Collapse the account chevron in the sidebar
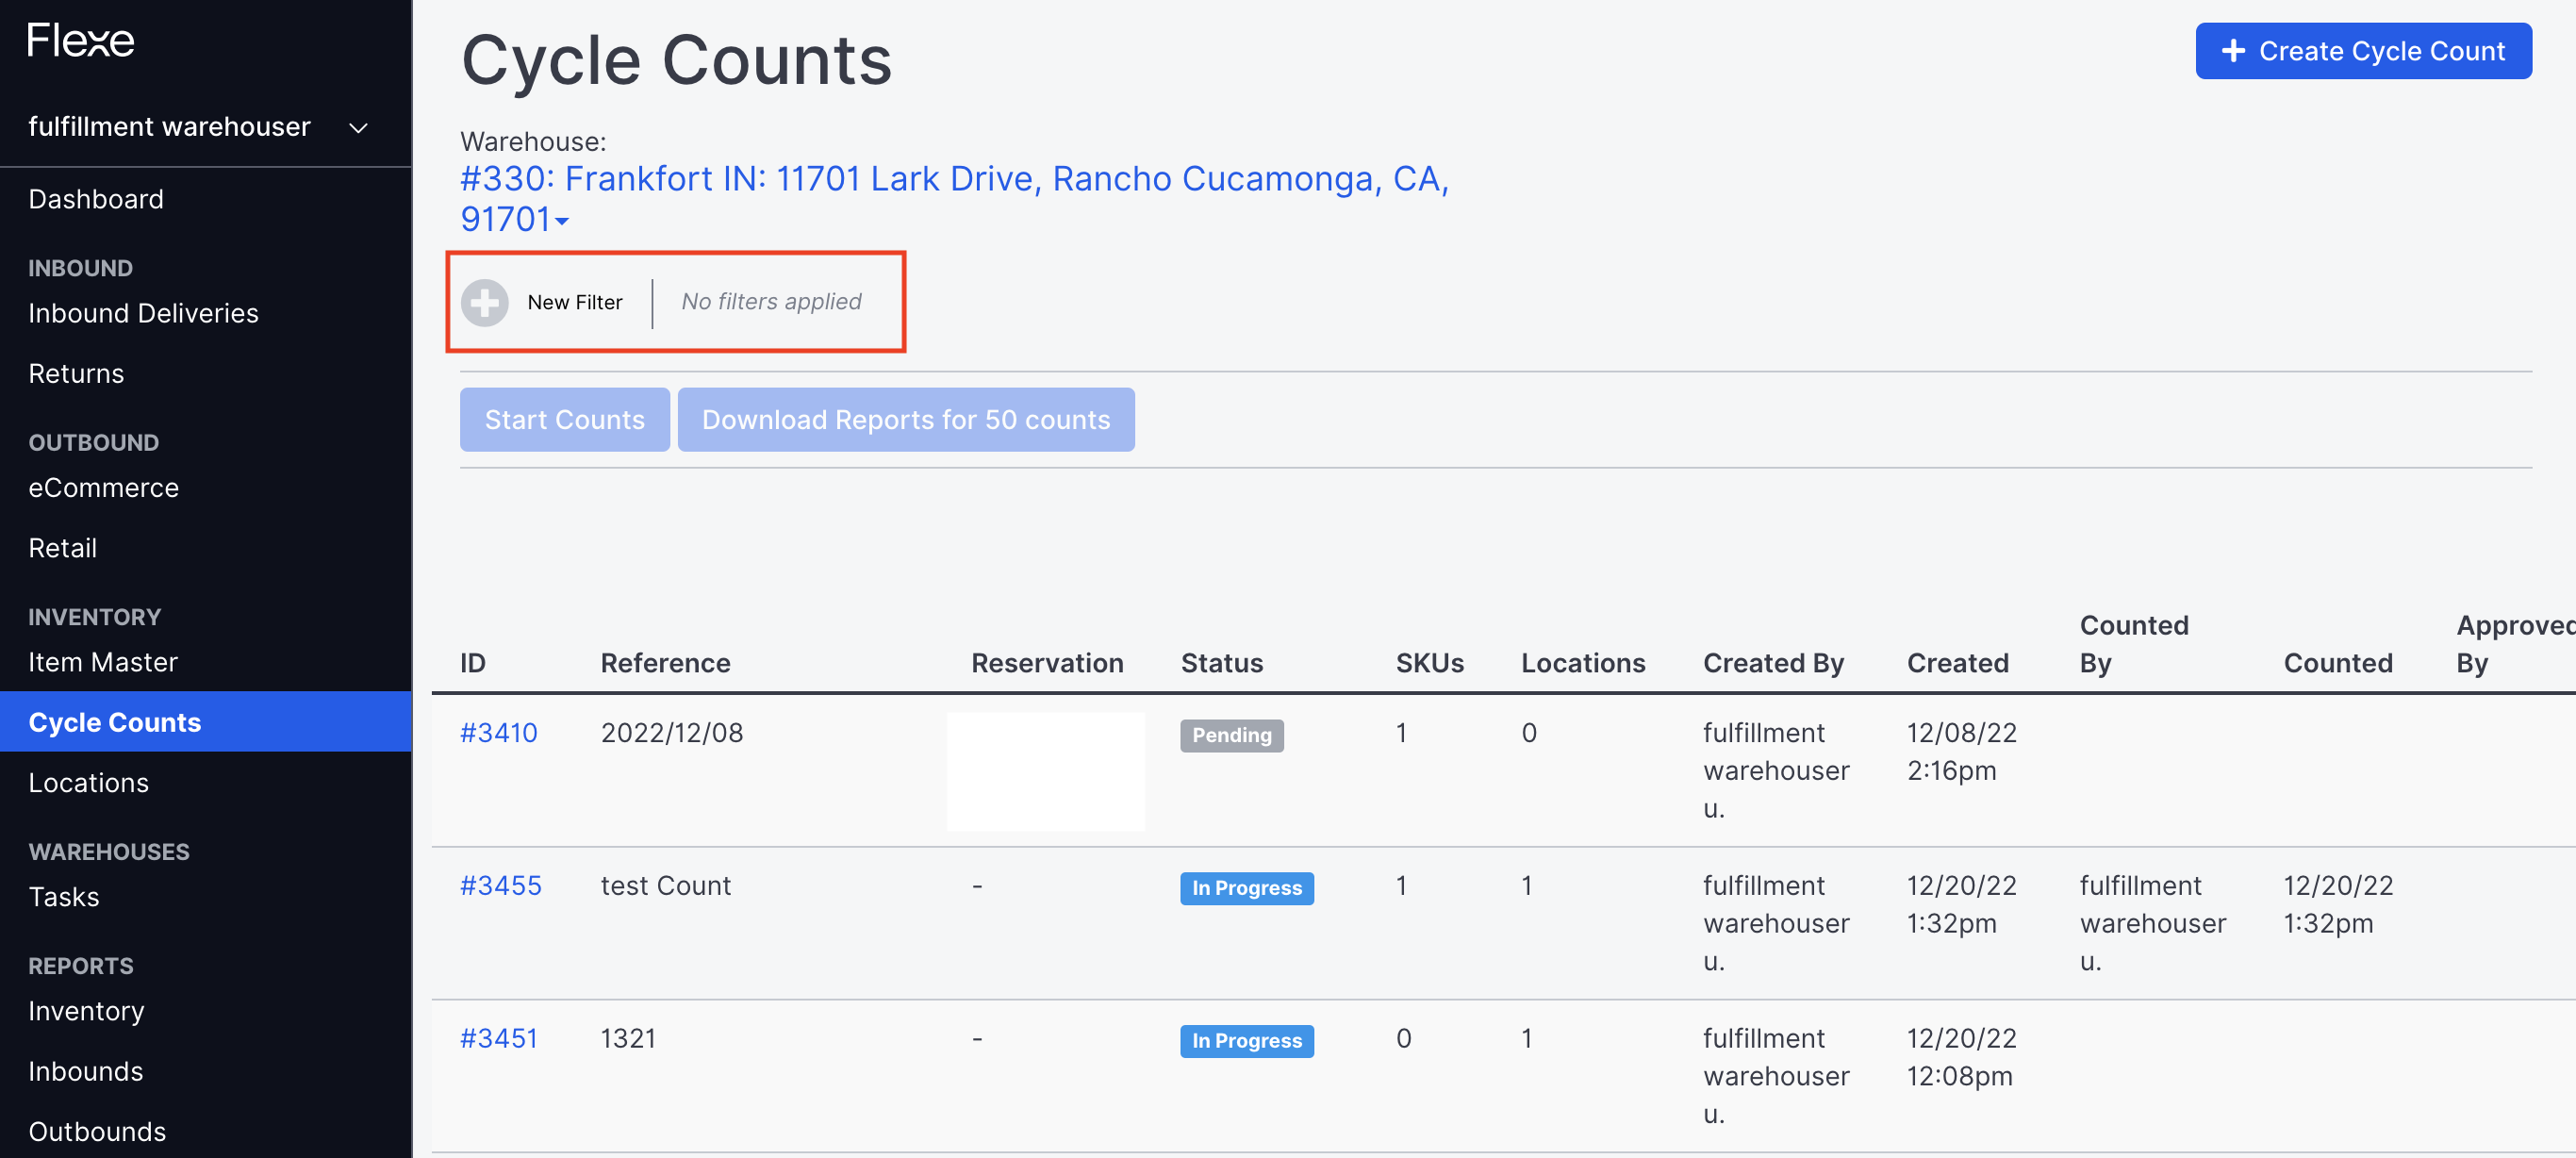2576x1158 pixels. click(357, 127)
